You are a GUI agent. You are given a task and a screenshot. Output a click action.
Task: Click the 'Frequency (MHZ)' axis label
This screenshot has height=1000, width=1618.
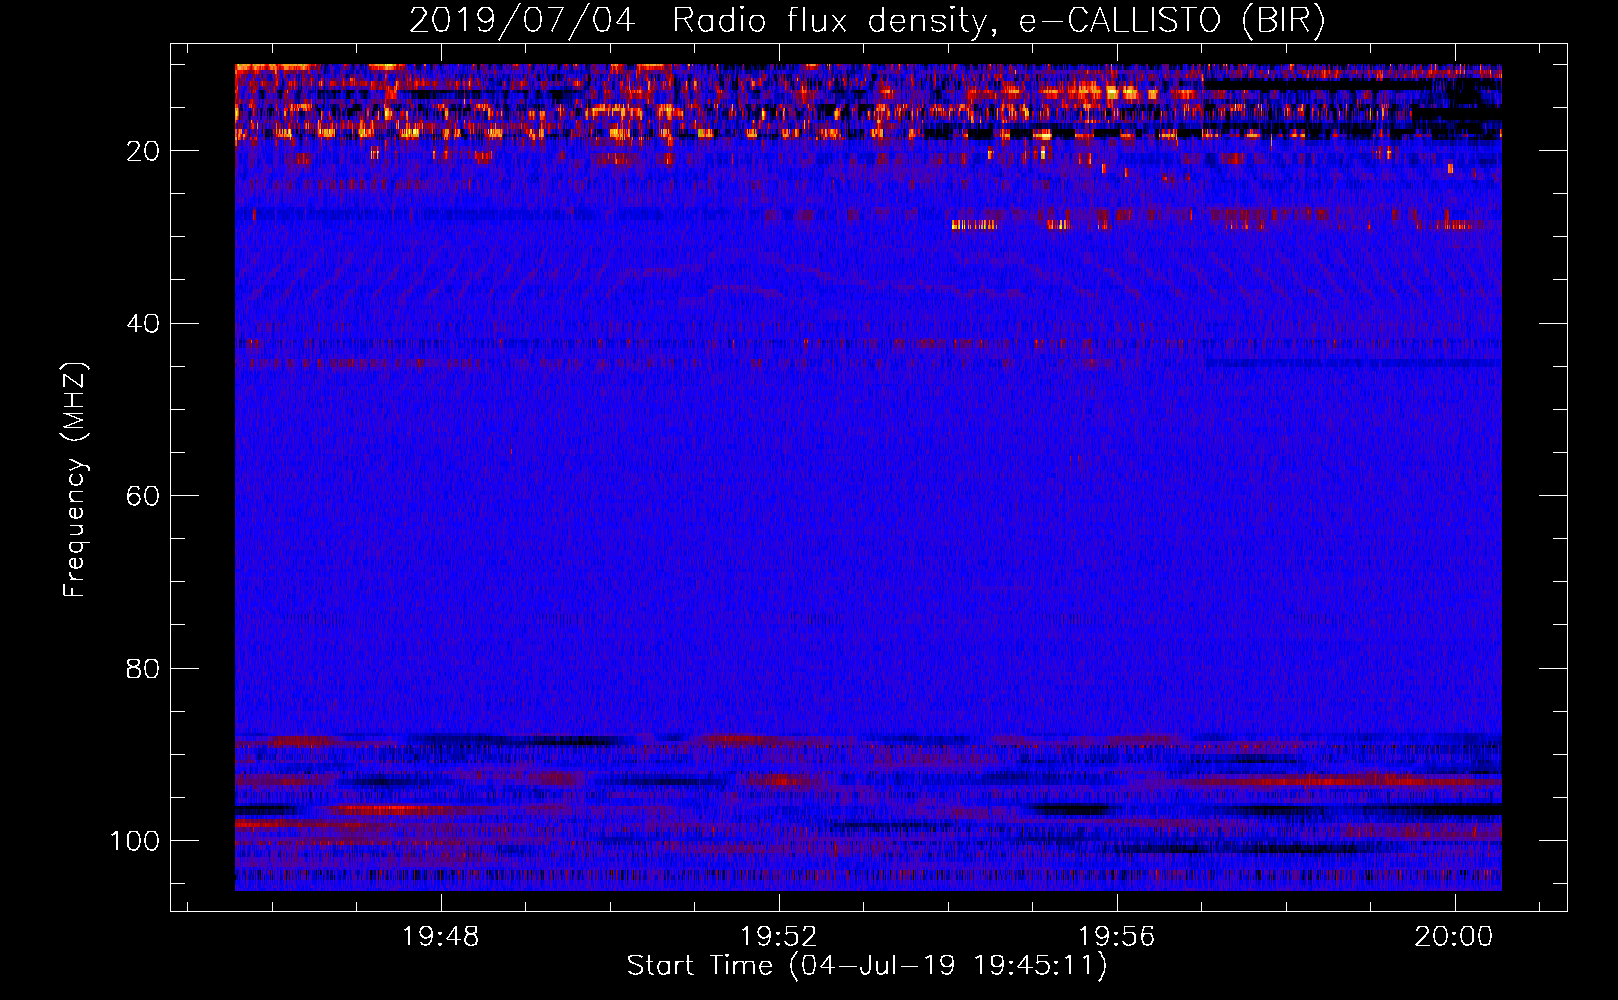click(x=75, y=480)
